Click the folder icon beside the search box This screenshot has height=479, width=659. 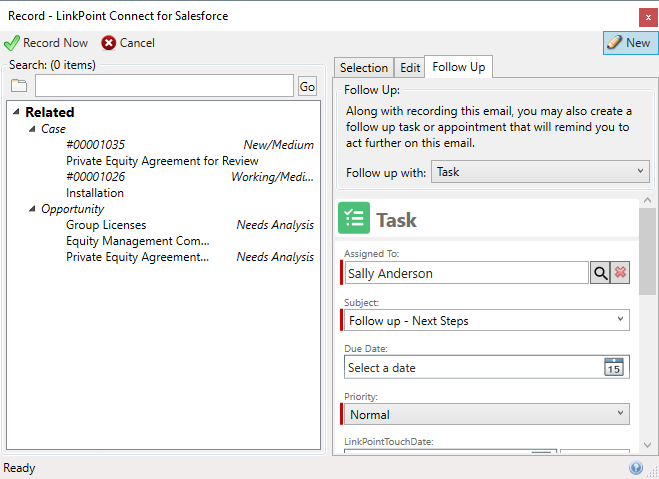[19, 86]
